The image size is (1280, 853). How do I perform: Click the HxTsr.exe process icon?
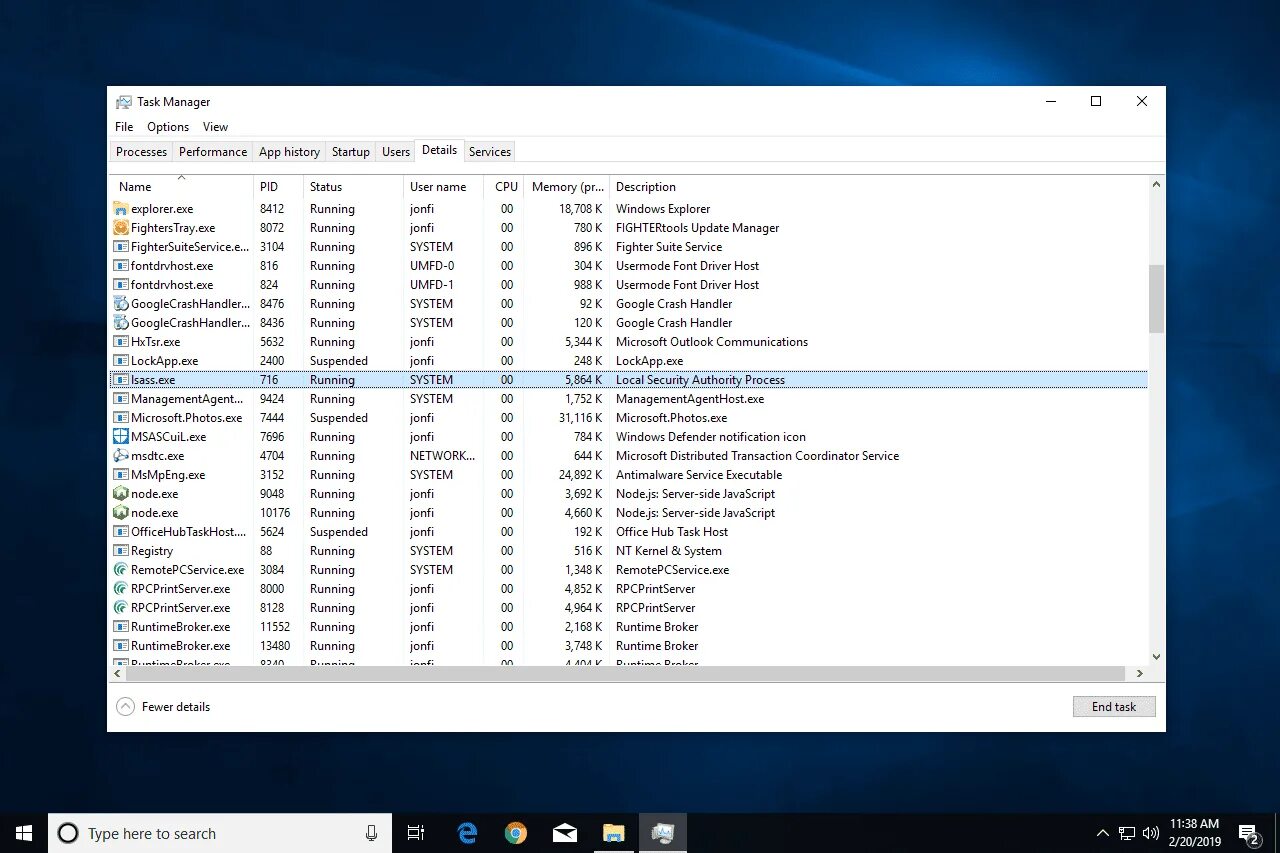121,342
